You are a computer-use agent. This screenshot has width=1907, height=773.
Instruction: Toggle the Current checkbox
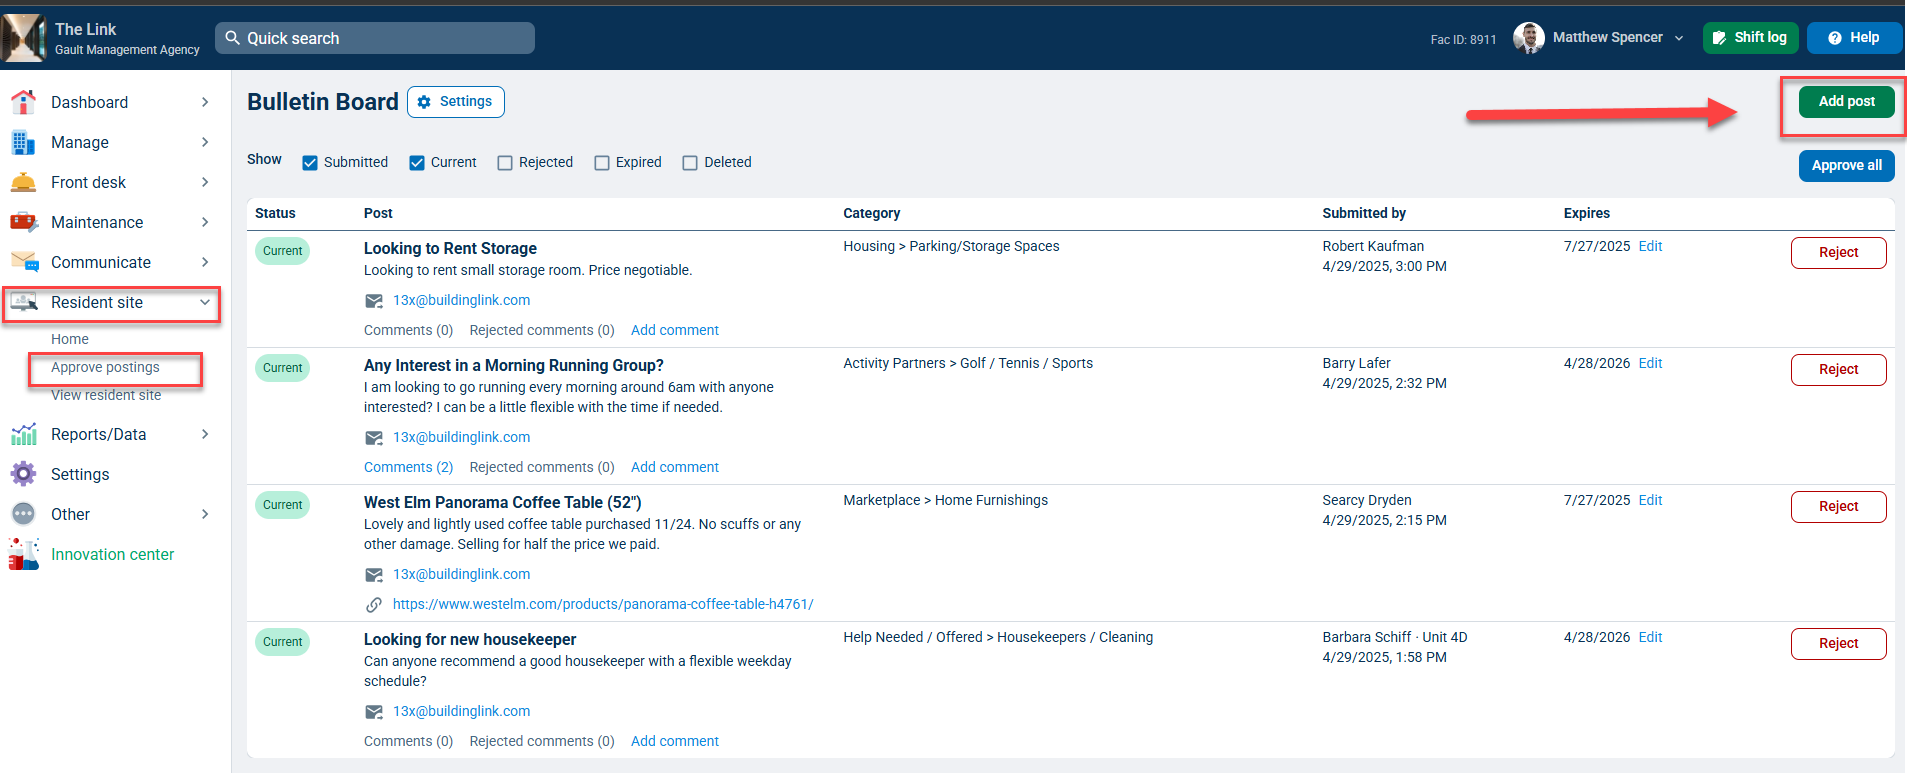(x=417, y=163)
